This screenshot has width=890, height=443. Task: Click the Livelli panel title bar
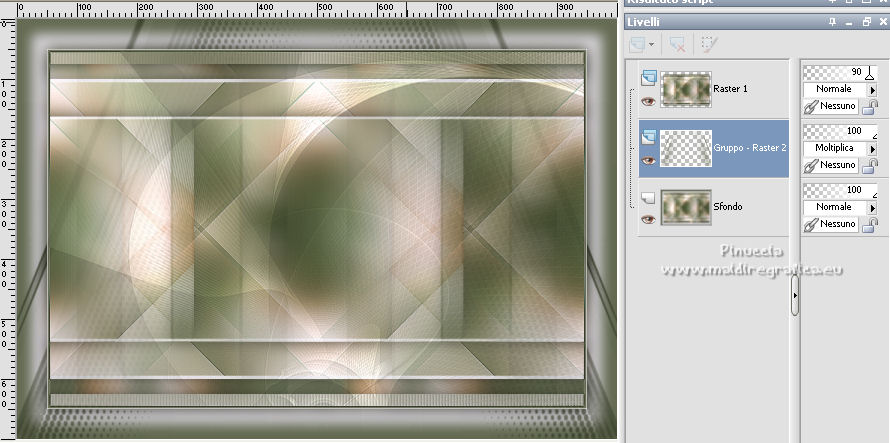coord(757,22)
